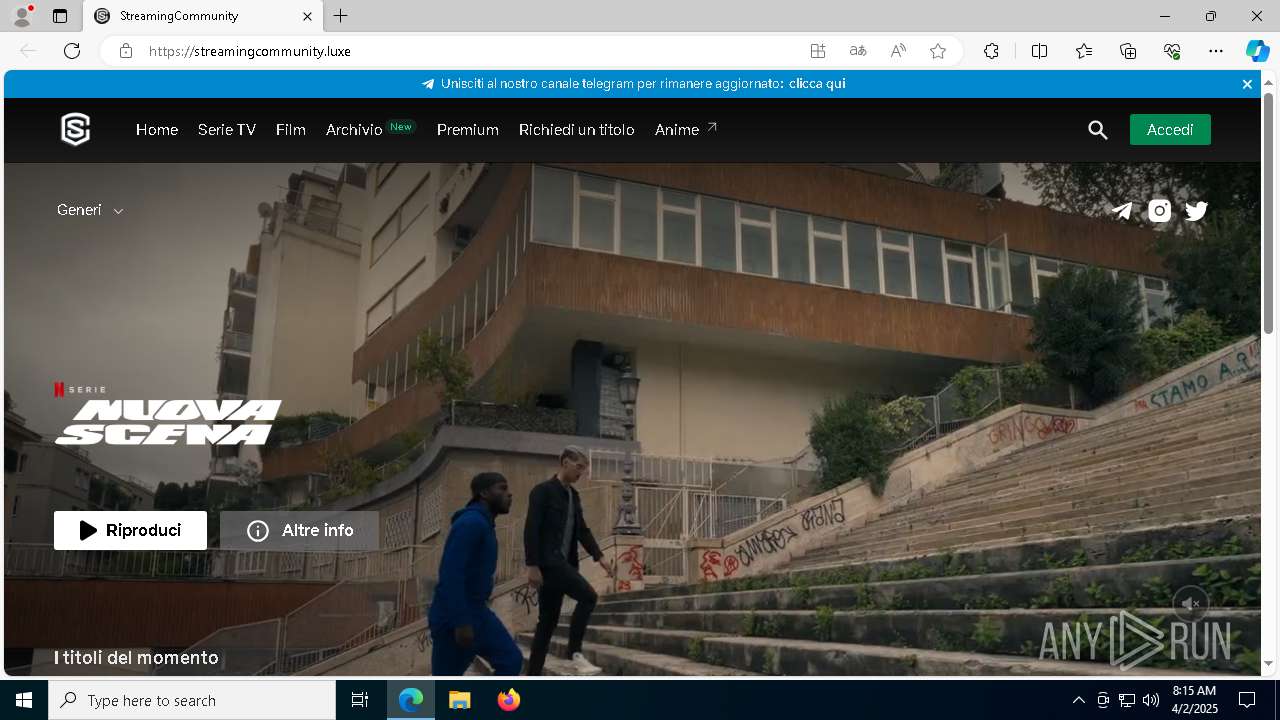The width and height of the screenshot is (1280, 720).
Task: Unmute the hero video sound
Action: 1191,604
